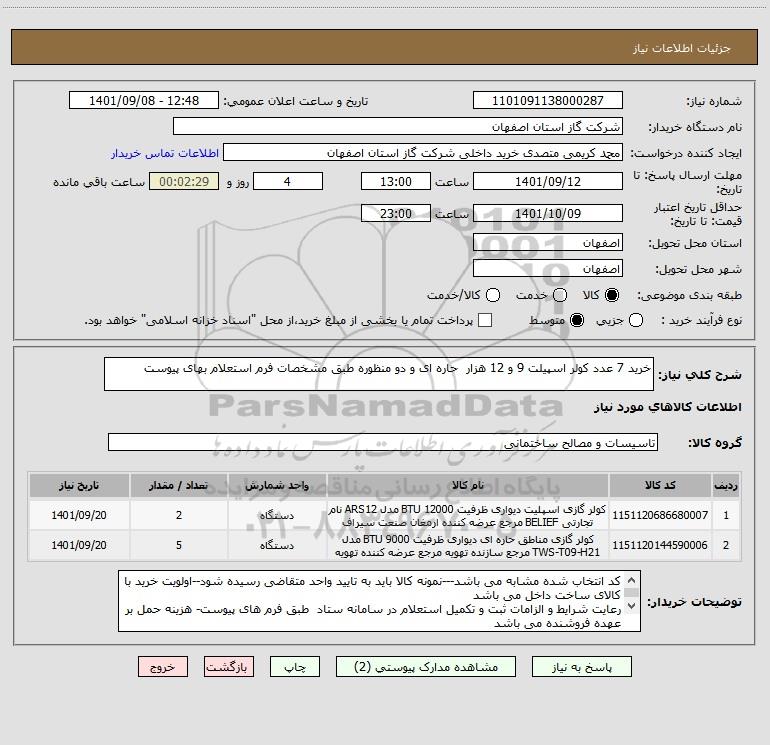Image resolution: width=770 pixels, height=745 pixels.
Task: Select item code 1151120144590006
Action: pyautogui.click(x=660, y=545)
